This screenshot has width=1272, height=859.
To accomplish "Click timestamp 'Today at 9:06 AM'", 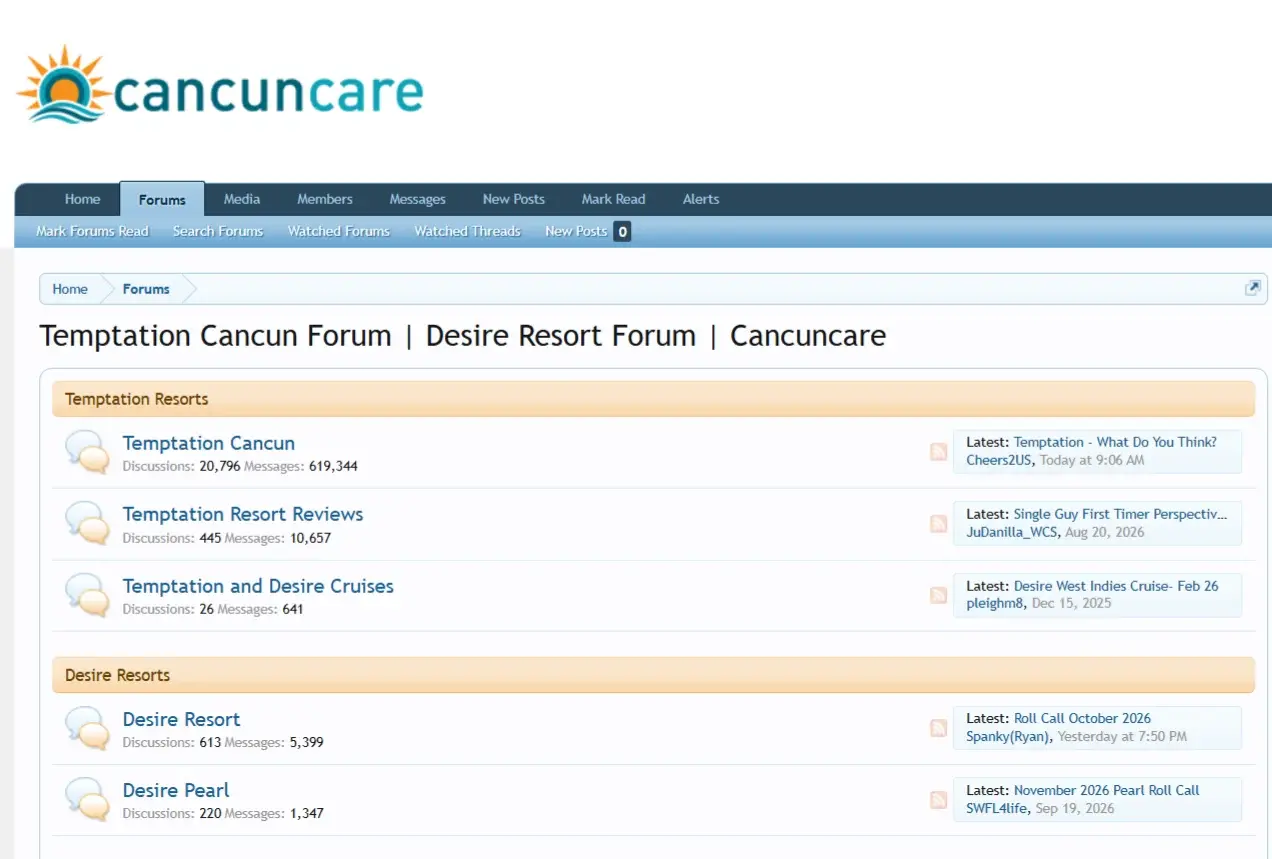I will coord(1092,460).
